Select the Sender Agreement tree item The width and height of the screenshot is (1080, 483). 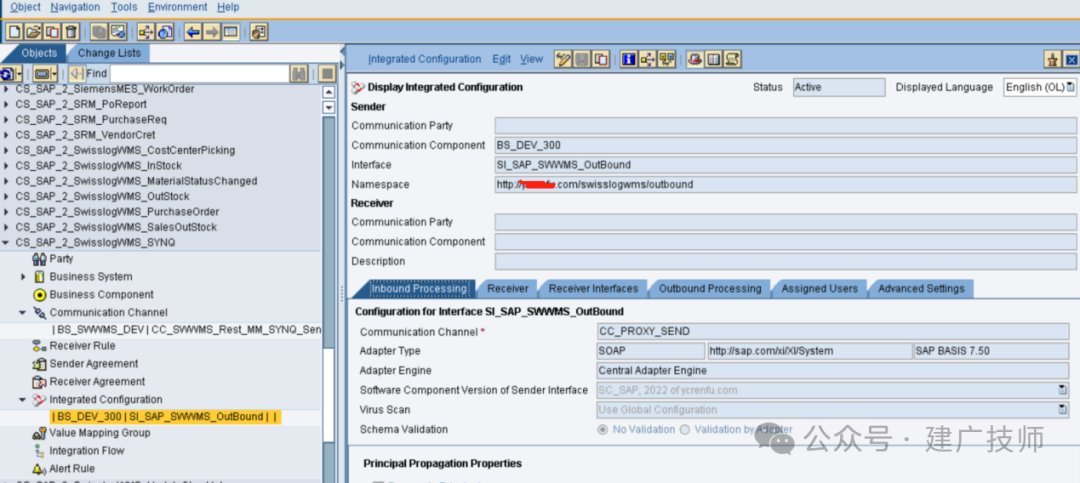point(94,364)
